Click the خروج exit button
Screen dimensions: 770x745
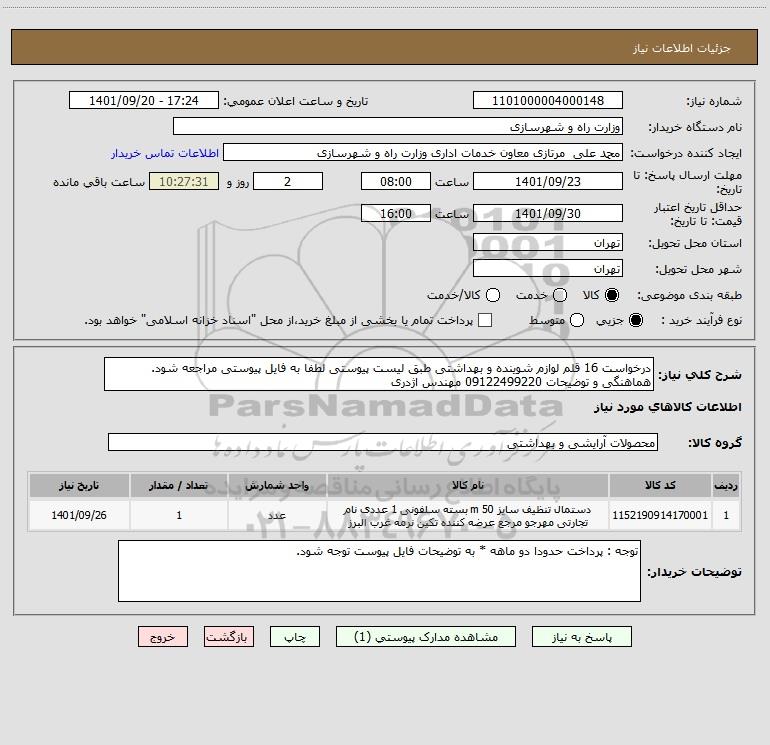coord(163,637)
